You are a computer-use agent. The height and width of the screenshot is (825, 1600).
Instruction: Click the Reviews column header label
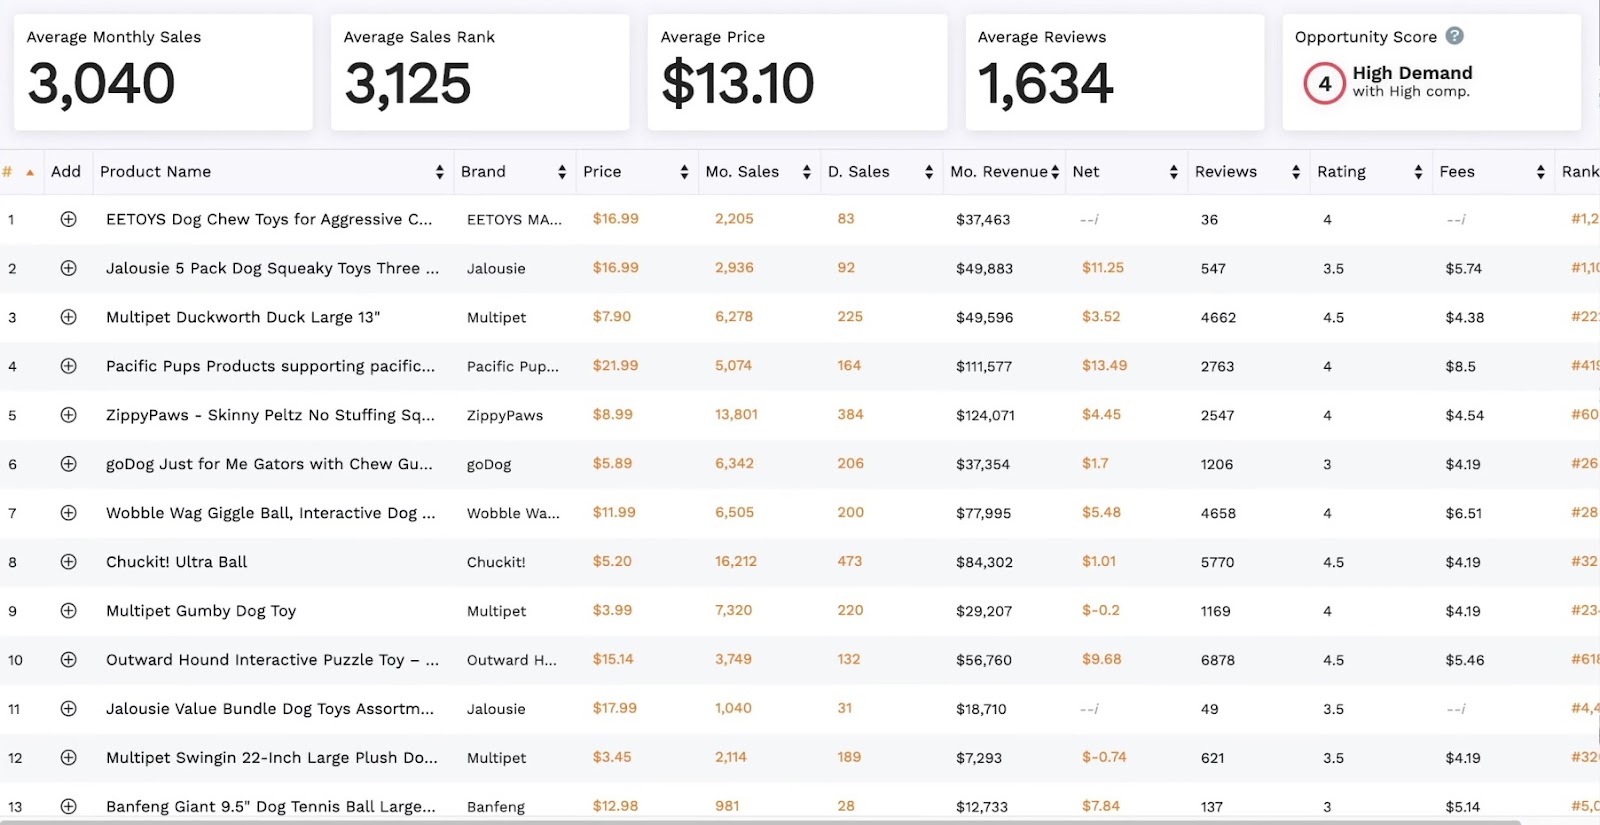click(x=1226, y=172)
